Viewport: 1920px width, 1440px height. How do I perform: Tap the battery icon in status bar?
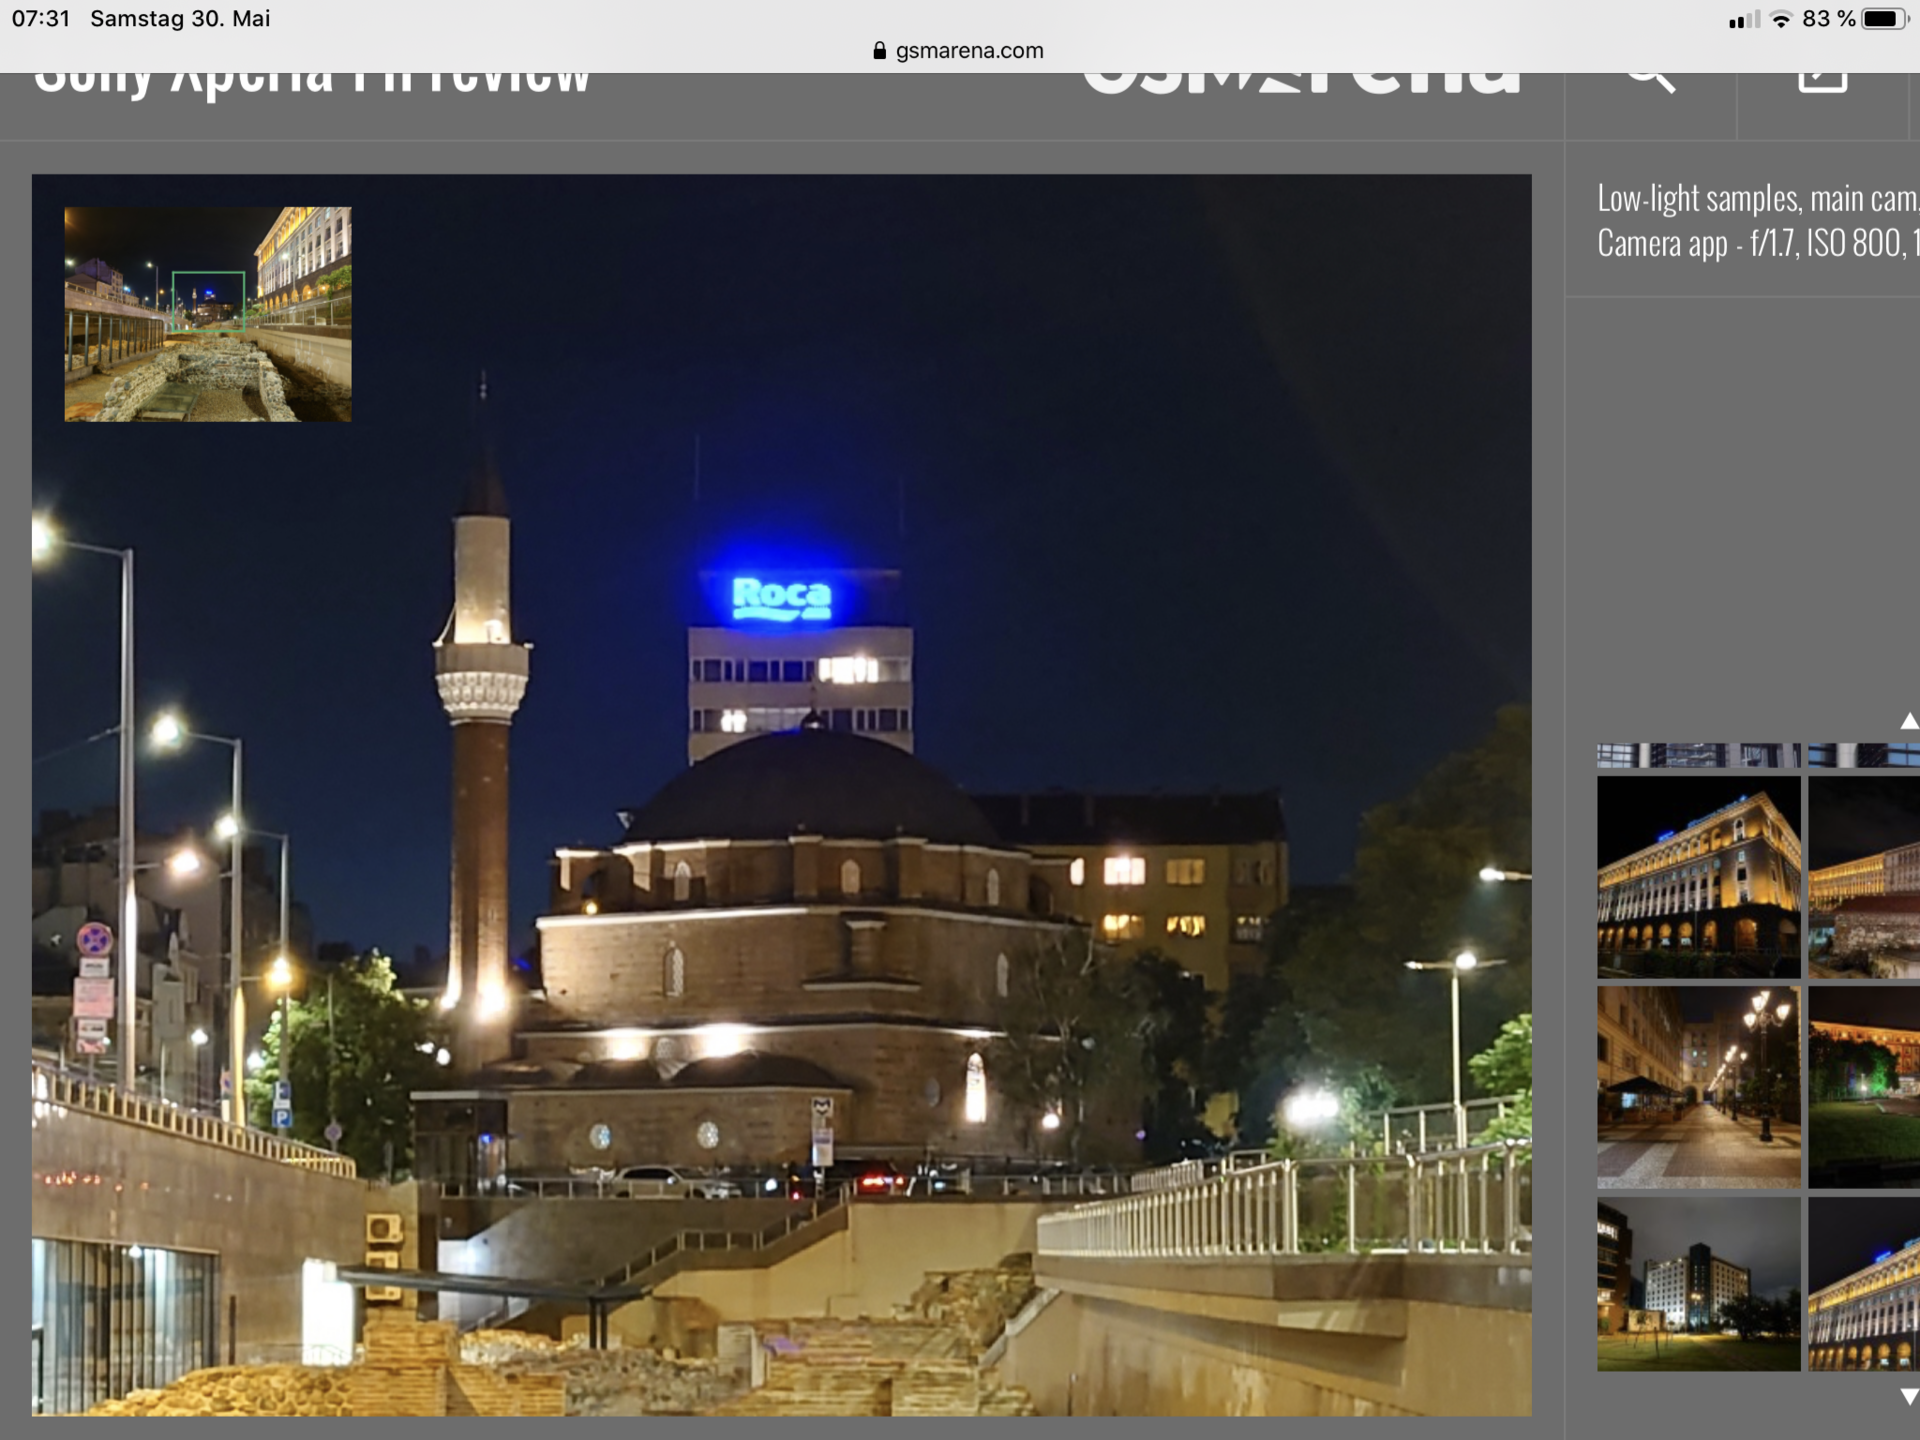coord(1885,19)
